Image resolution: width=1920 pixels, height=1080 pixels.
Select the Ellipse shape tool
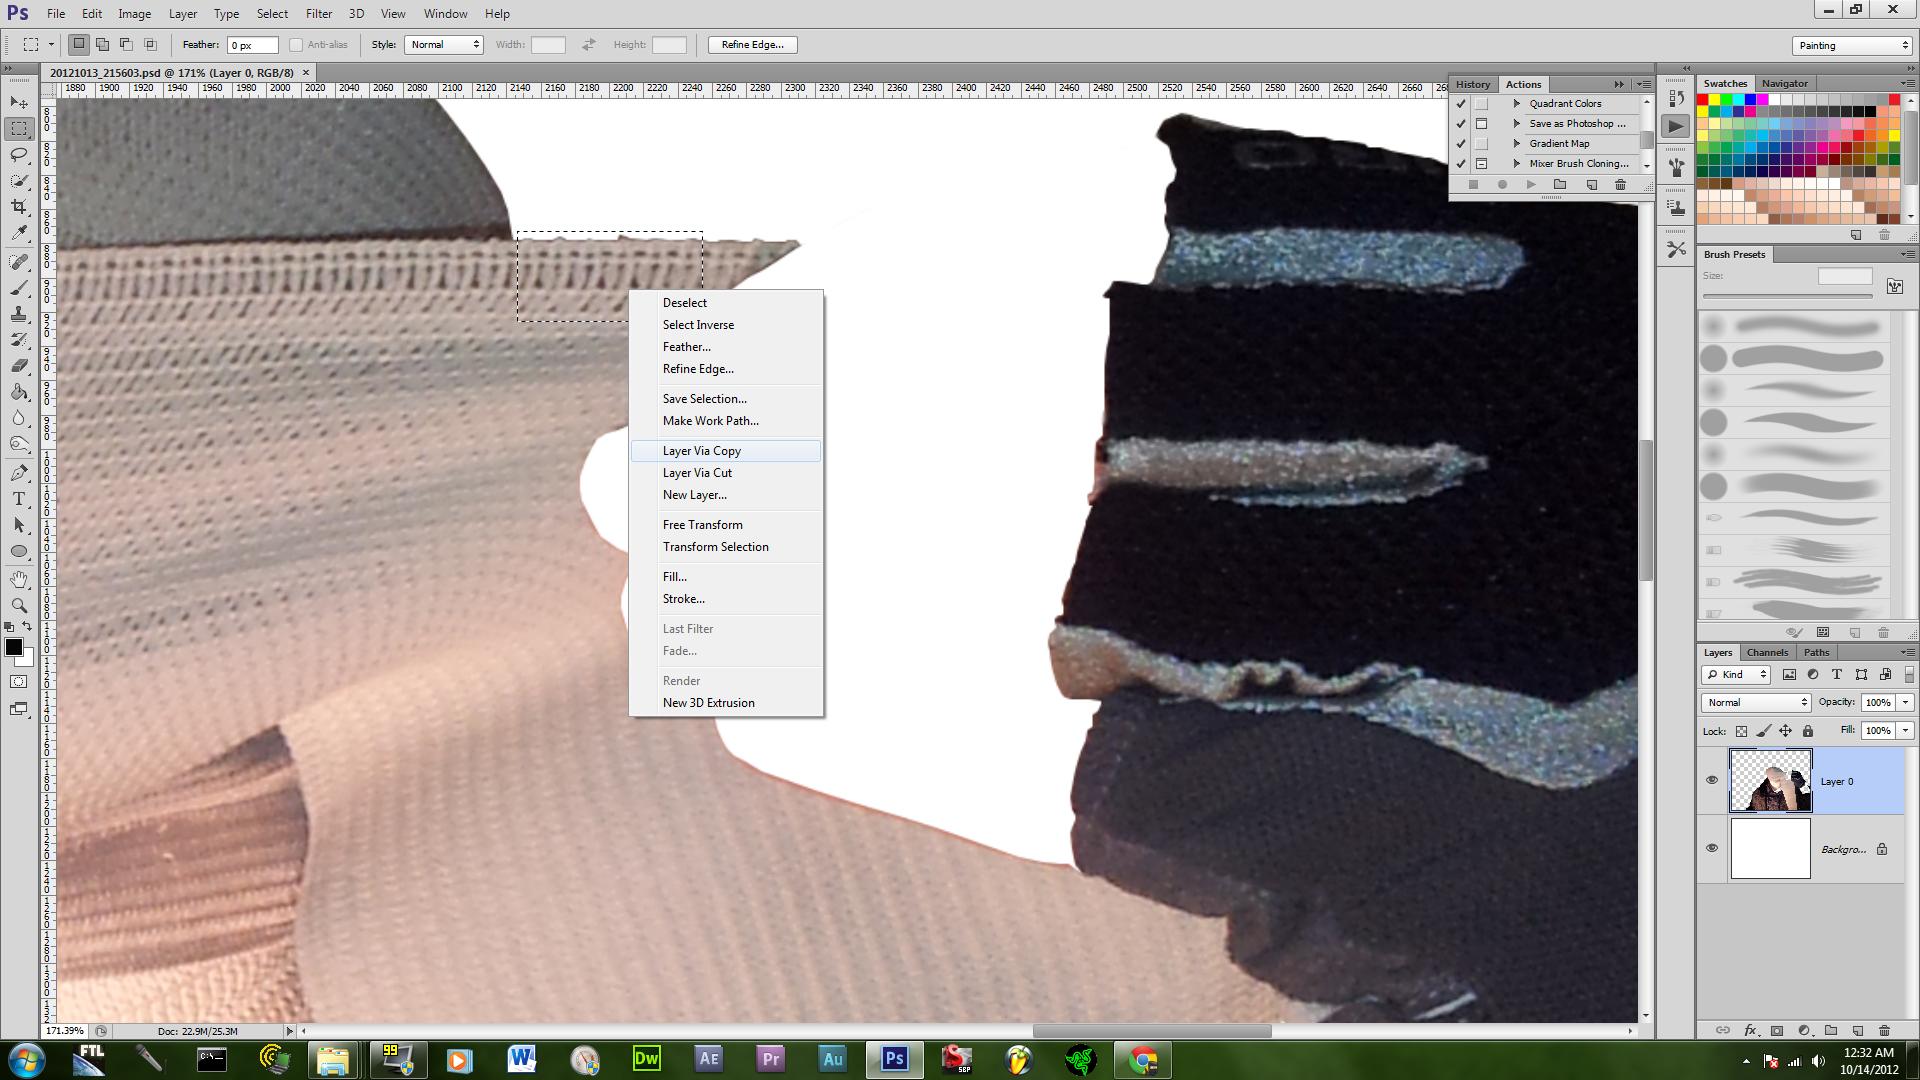tap(19, 551)
